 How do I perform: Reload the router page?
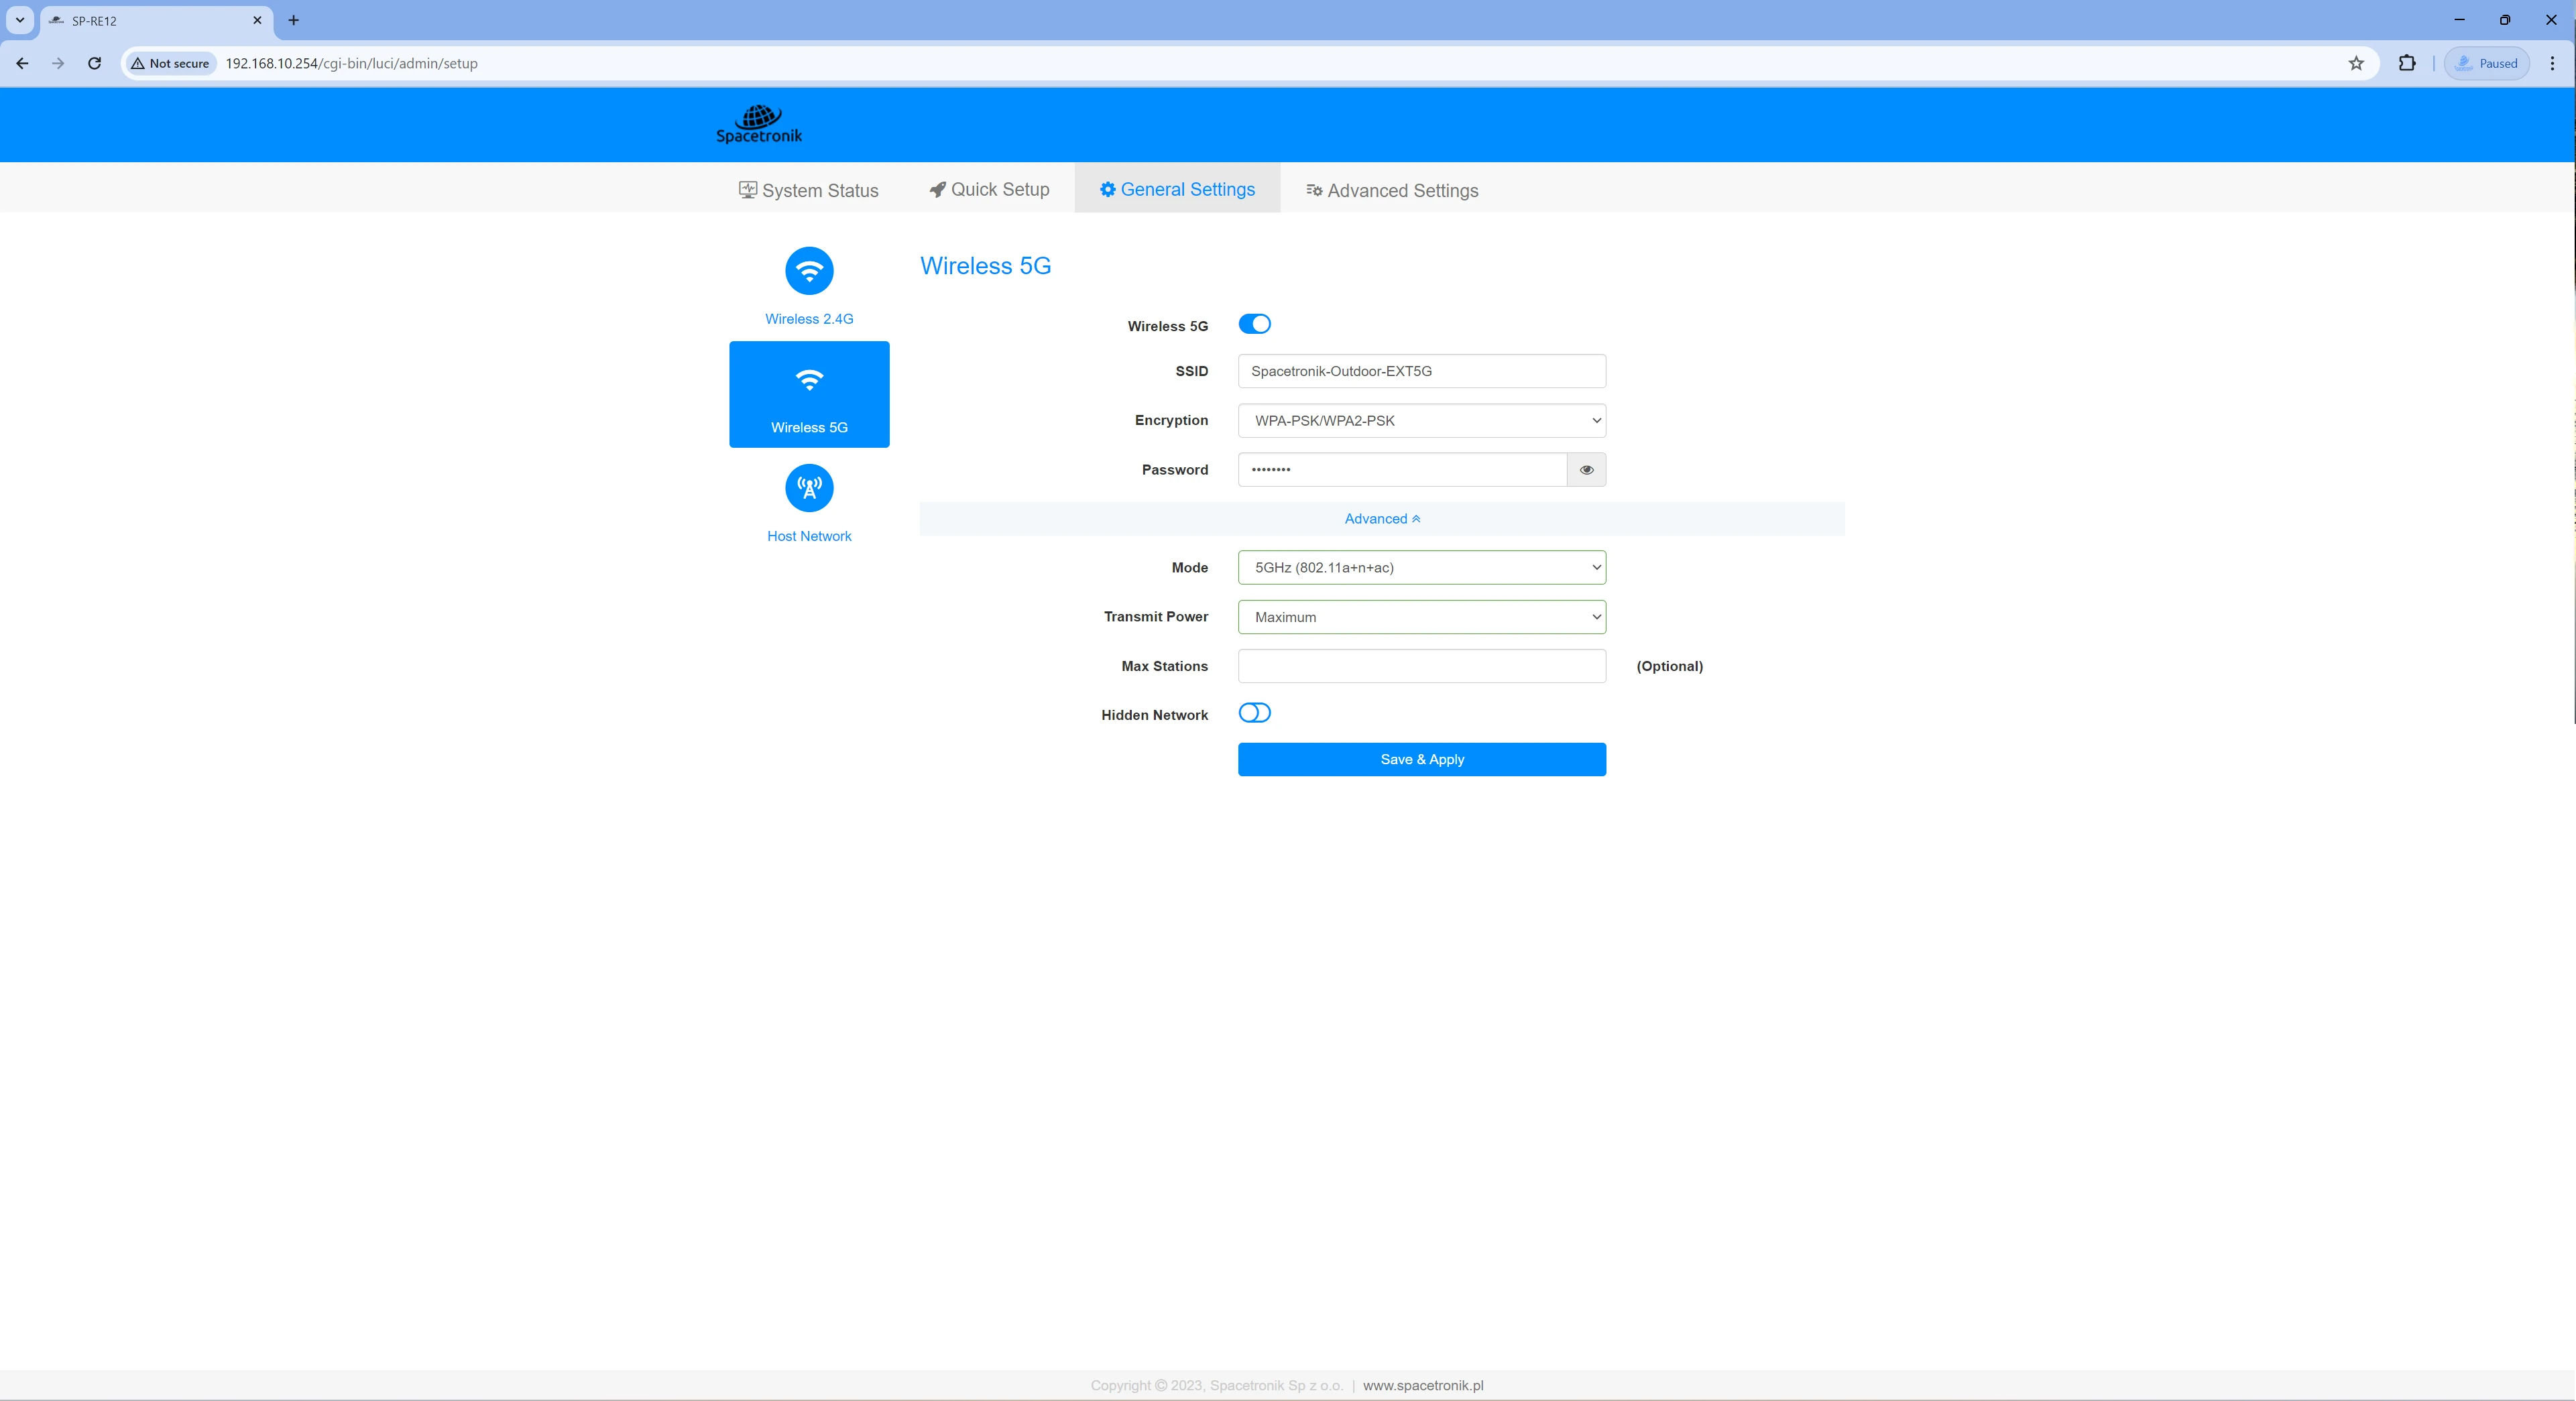pos(94,63)
